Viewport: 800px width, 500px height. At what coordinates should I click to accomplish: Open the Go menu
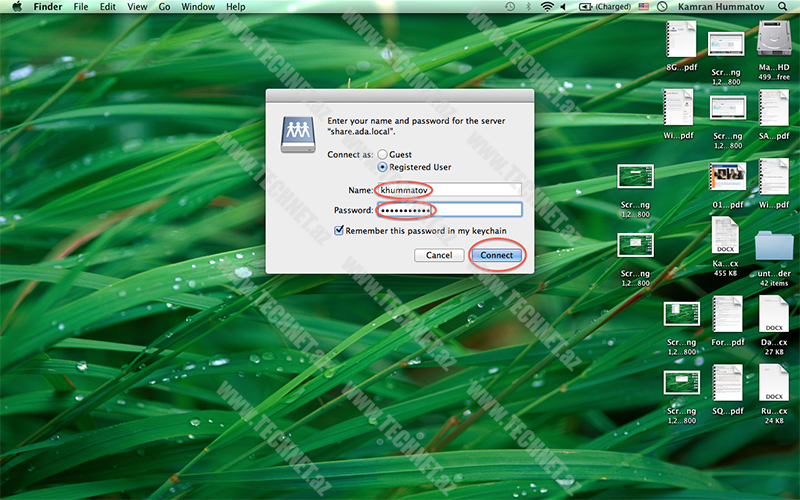[164, 7]
